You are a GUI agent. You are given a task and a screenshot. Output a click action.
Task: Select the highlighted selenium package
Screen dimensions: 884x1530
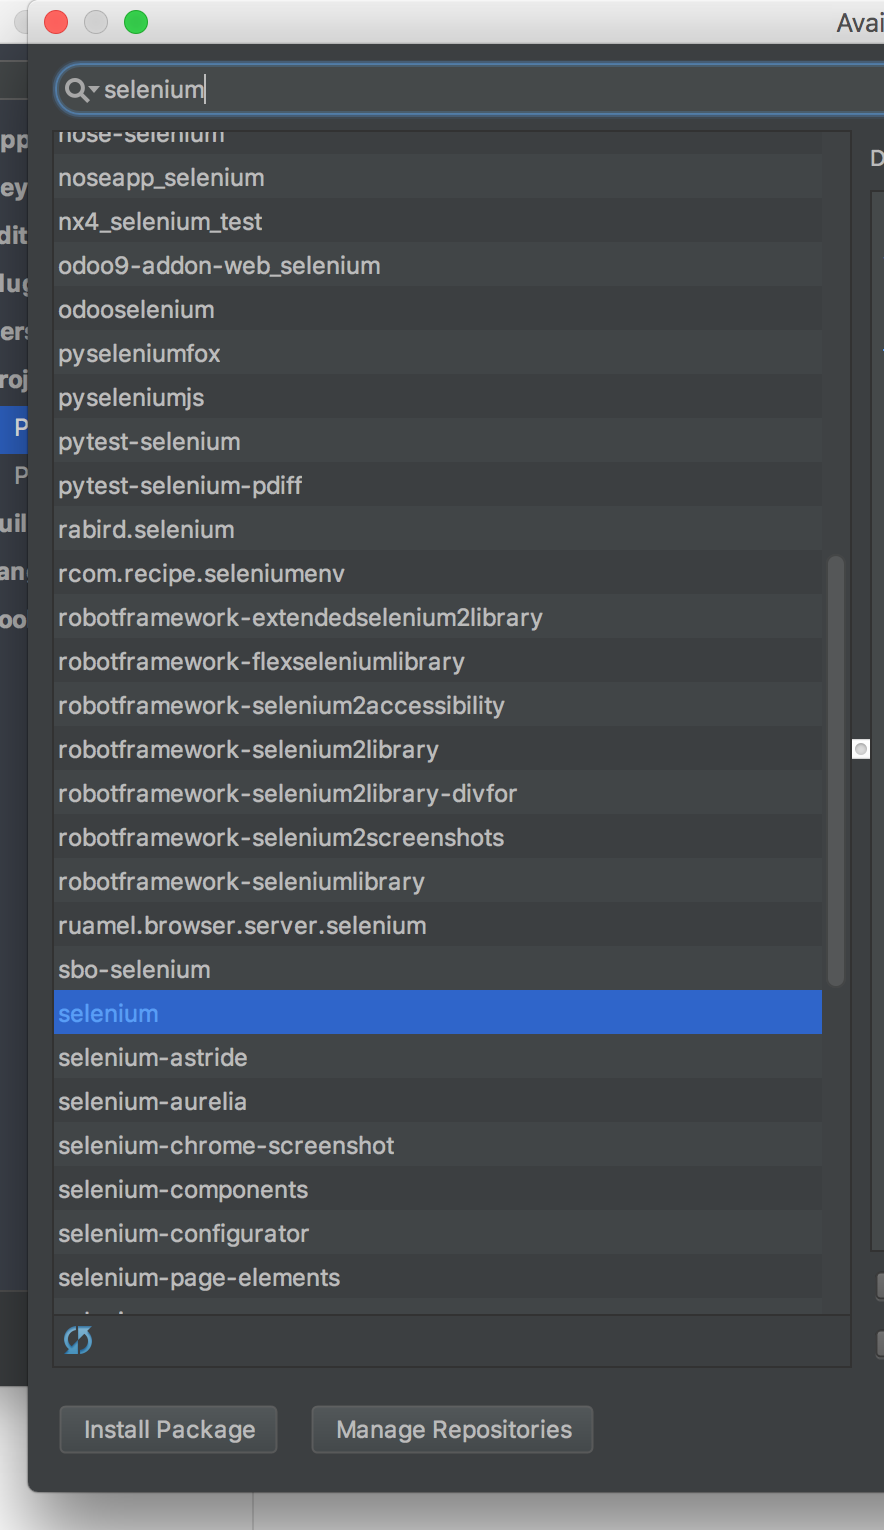point(438,1014)
